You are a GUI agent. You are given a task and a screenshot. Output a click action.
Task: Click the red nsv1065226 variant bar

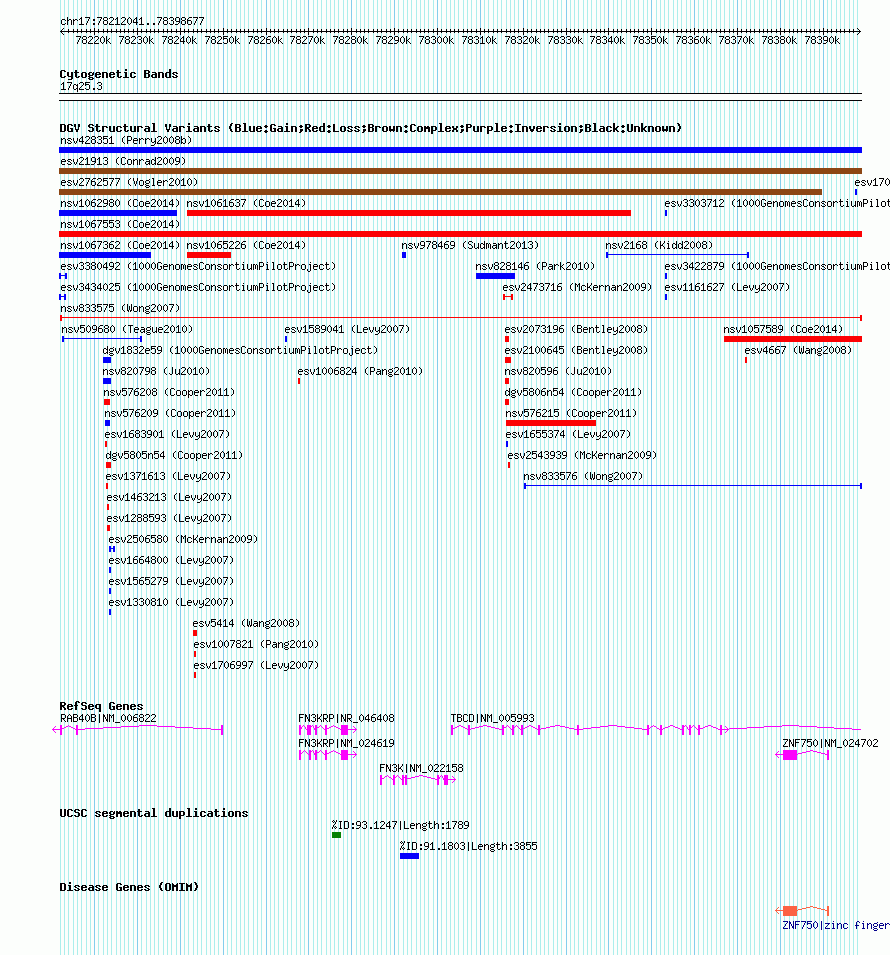[x=209, y=255]
